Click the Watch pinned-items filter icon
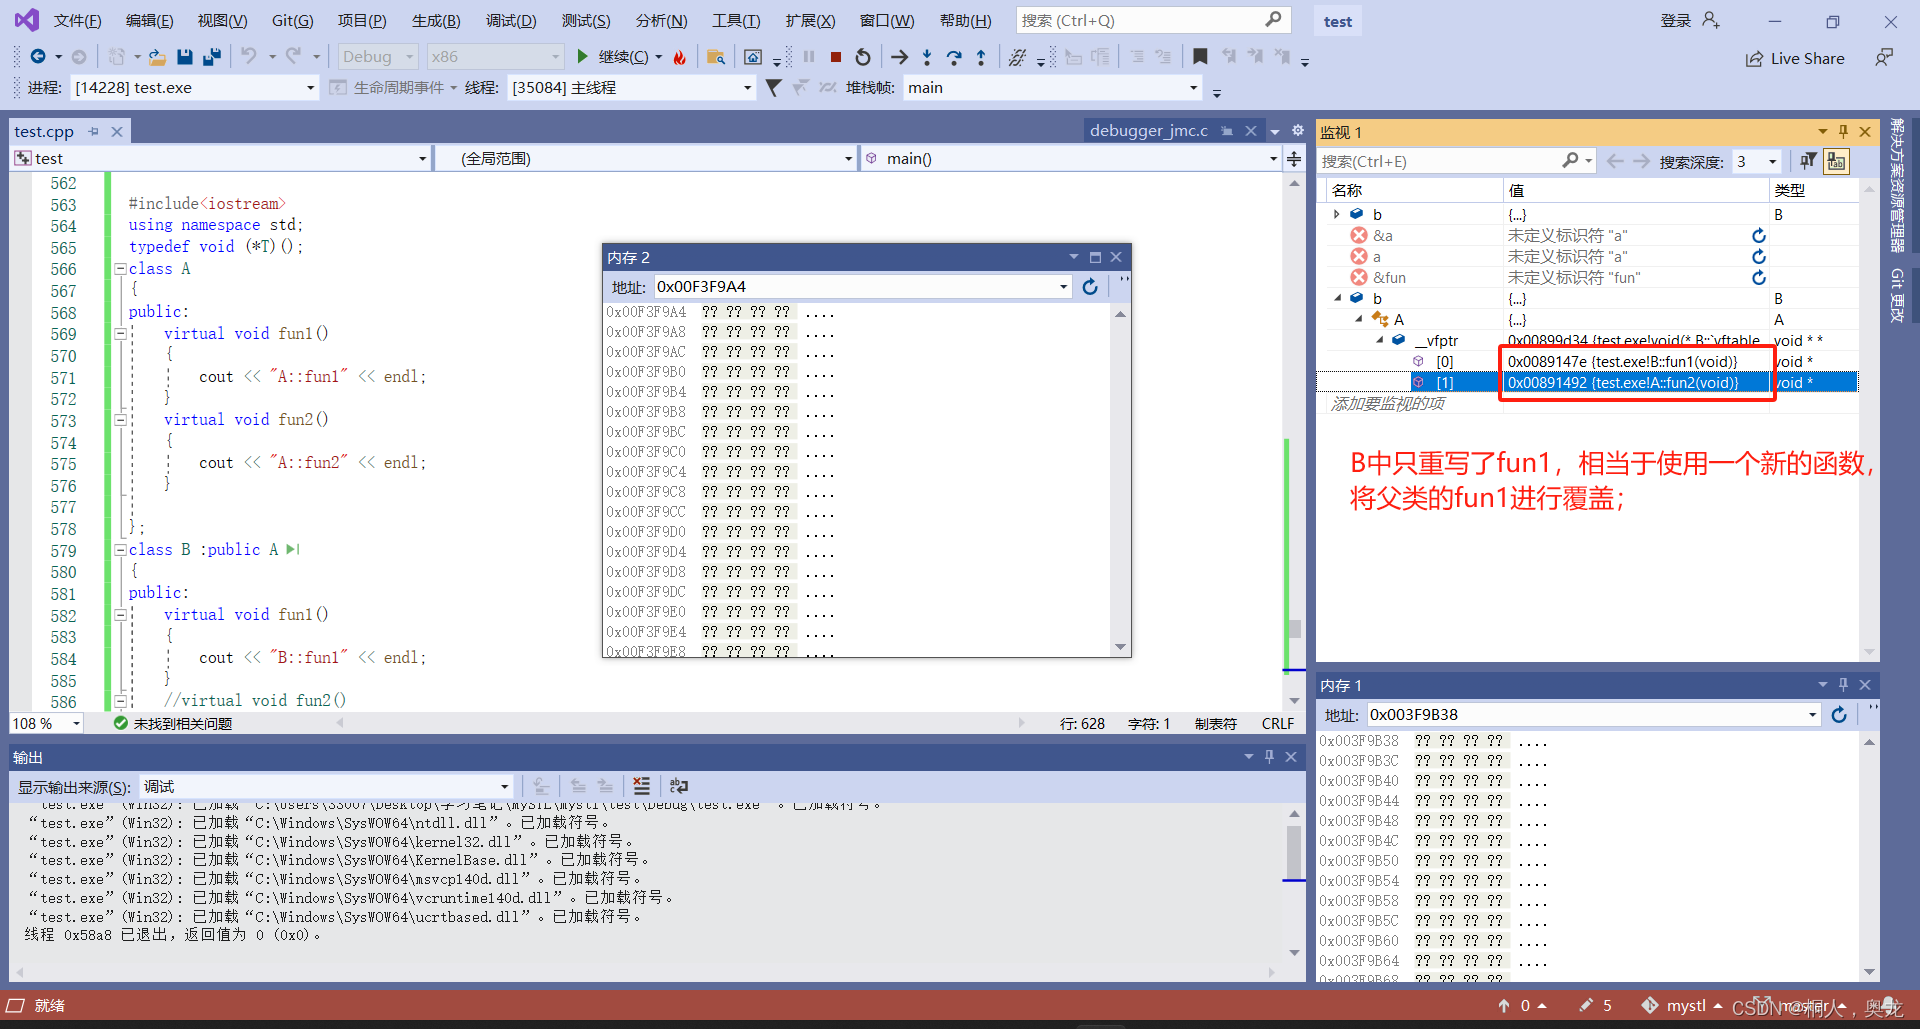The height and width of the screenshot is (1029, 1920). coord(1808,161)
